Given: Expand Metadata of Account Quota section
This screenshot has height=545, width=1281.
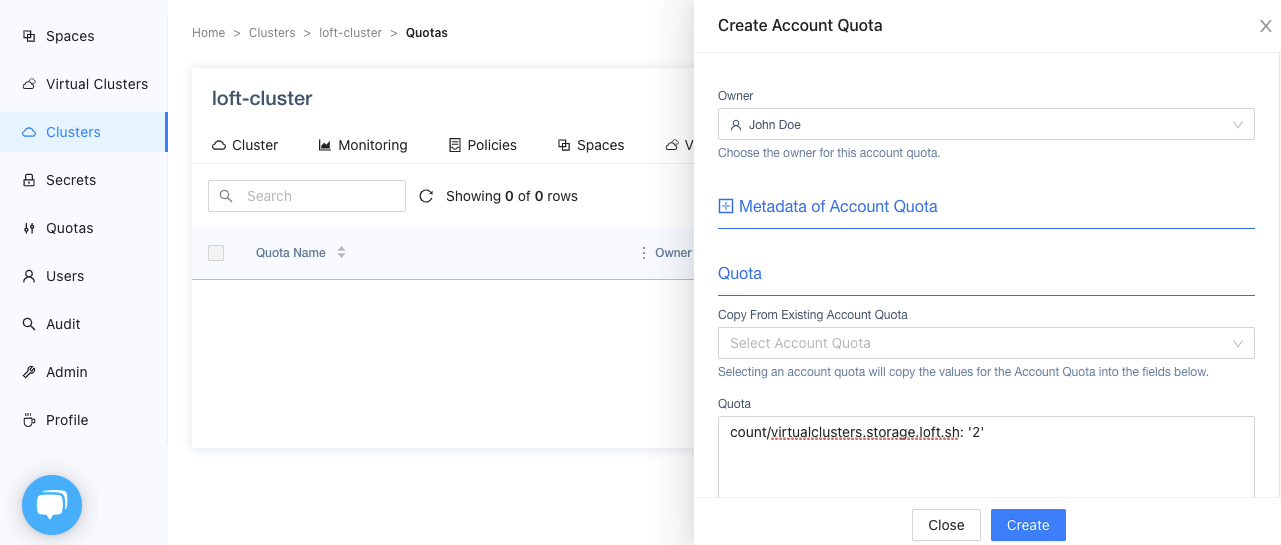Looking at the screenshot, I should tap(726, 206).
